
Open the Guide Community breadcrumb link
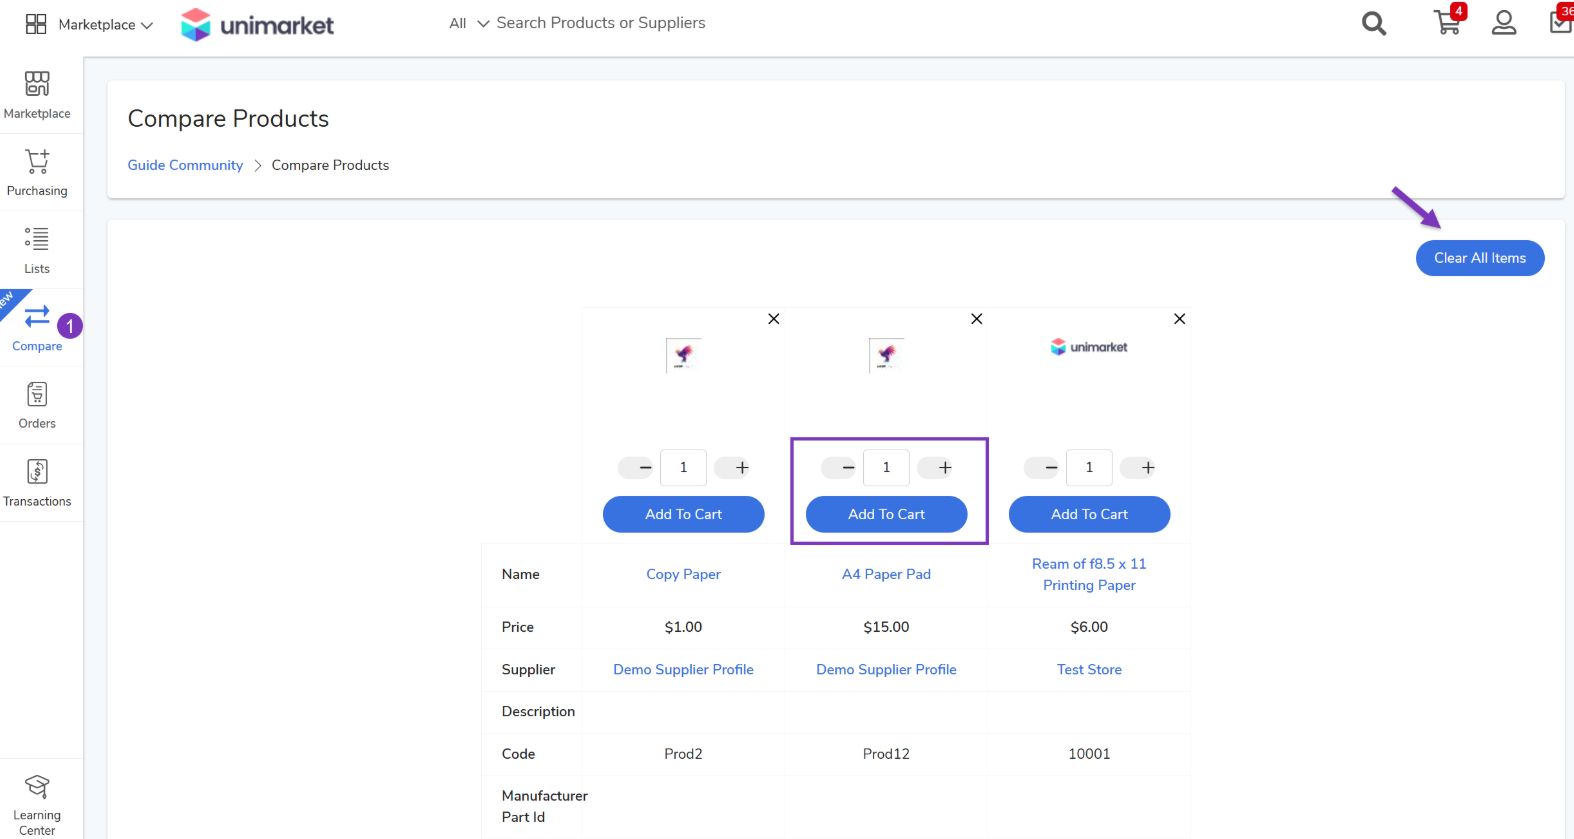click(x=185, y=165)
